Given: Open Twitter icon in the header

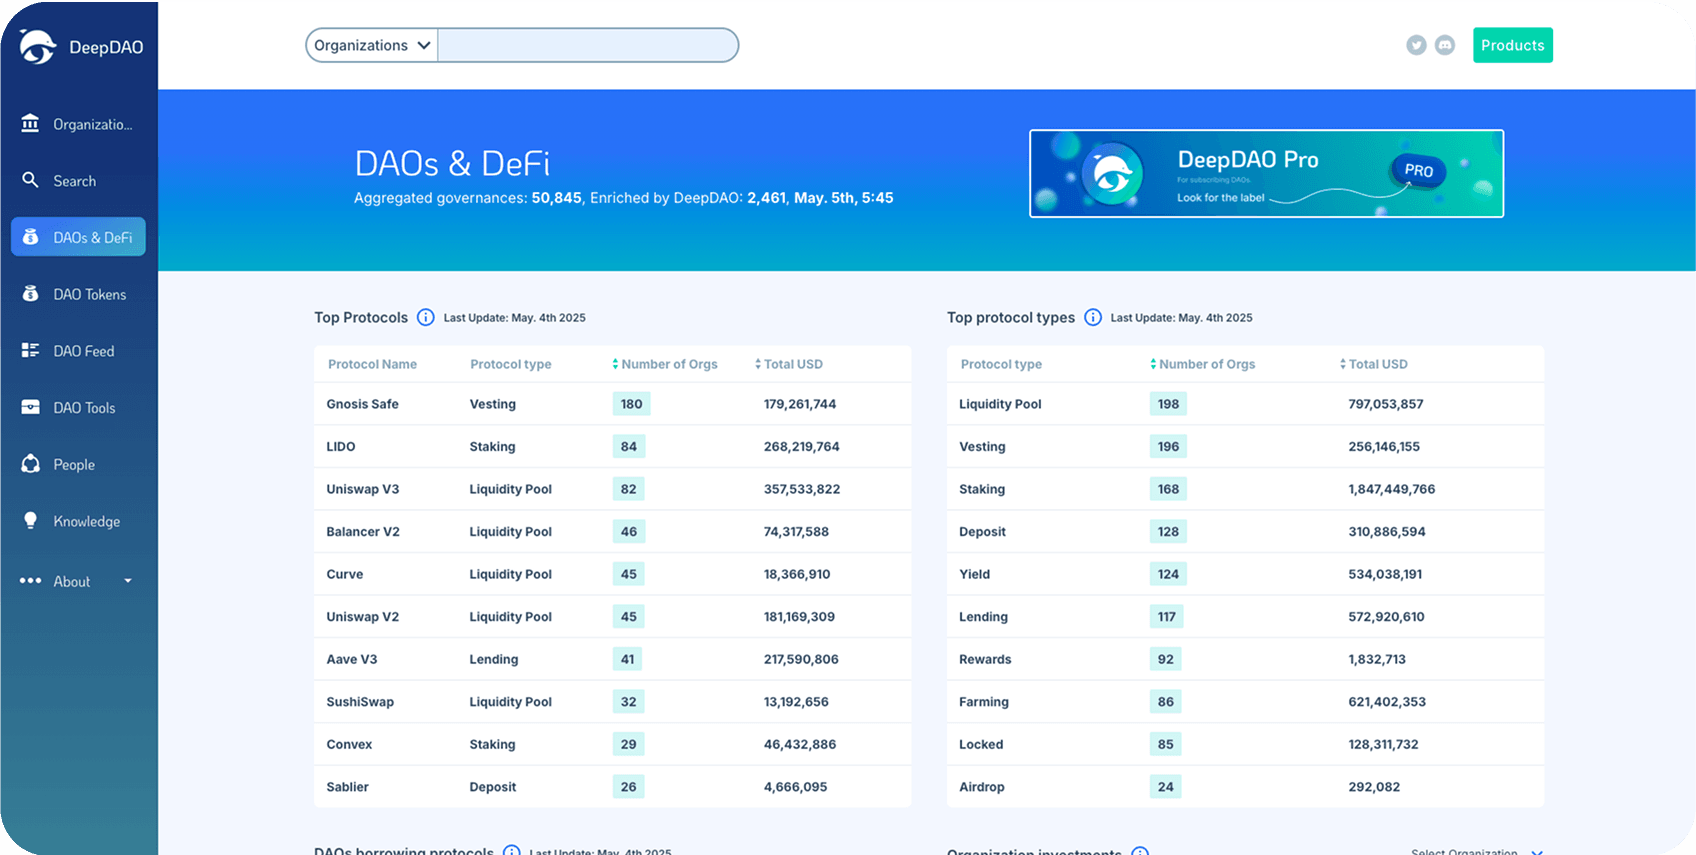Looking at the screenshot, I should (x=1416, y=45).
